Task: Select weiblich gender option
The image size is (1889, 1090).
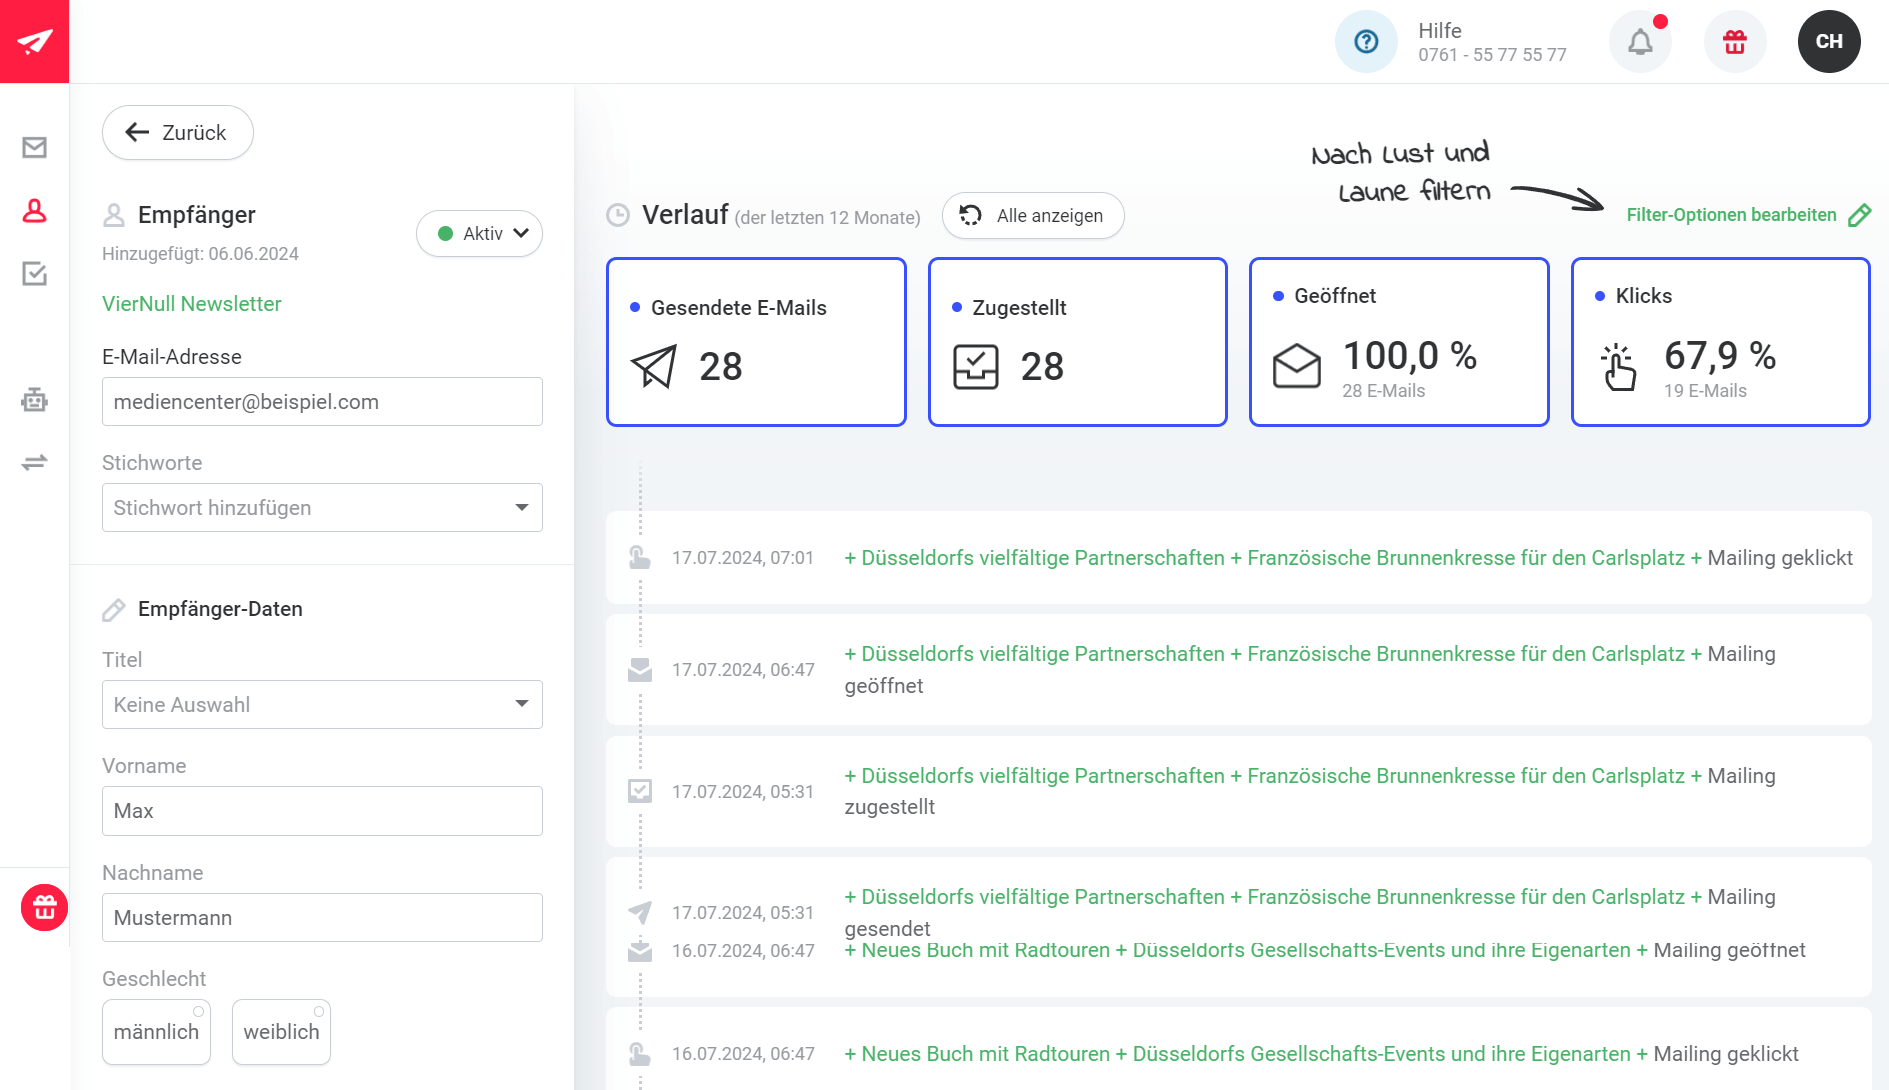Action: click(x=281, y=1031)
